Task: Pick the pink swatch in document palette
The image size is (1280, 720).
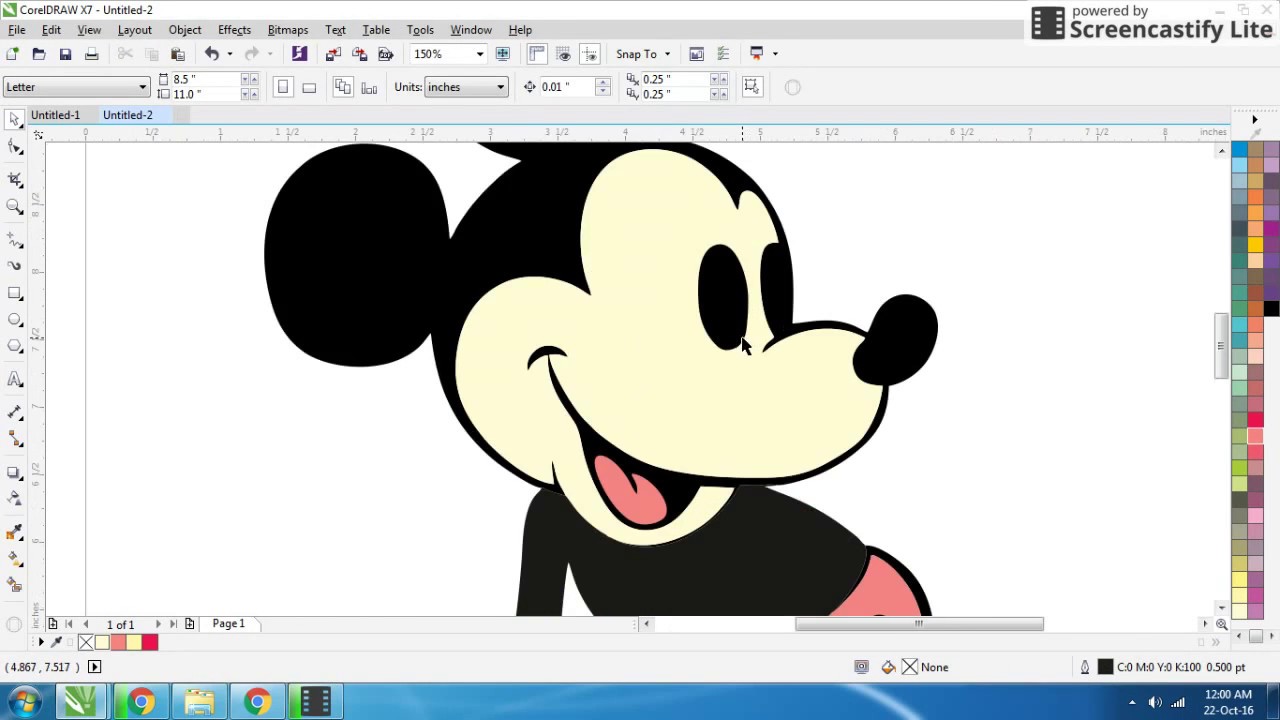Action: tap(118, 642)
